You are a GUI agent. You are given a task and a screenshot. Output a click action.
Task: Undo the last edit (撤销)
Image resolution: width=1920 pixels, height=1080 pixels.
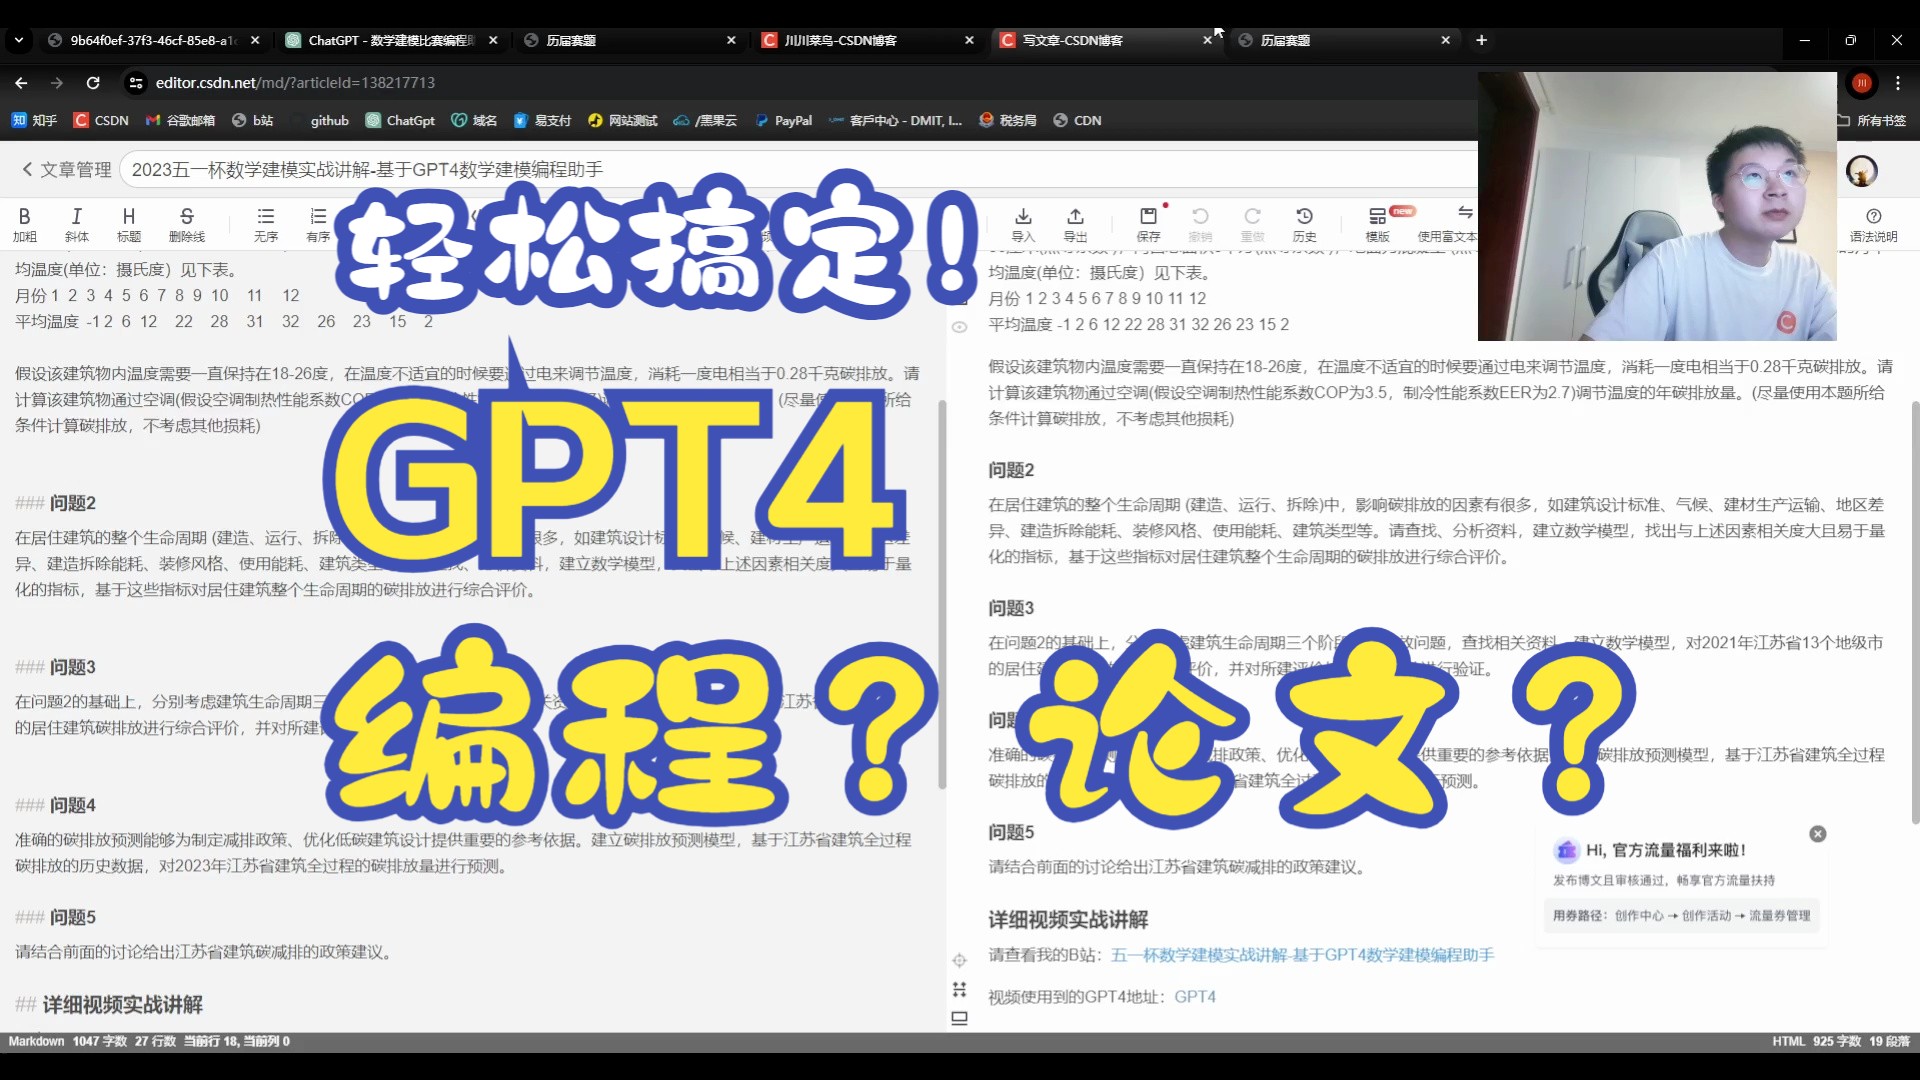point(1200,224)
